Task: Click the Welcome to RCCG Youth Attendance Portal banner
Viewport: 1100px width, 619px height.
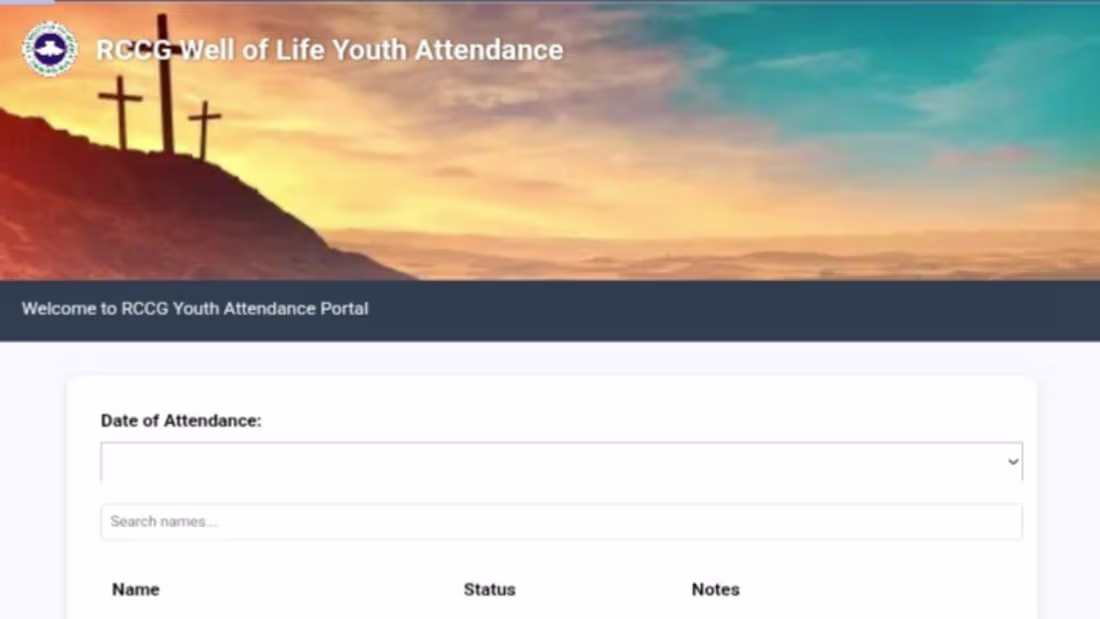Action: pyautogui.click(x=196, y=309)
